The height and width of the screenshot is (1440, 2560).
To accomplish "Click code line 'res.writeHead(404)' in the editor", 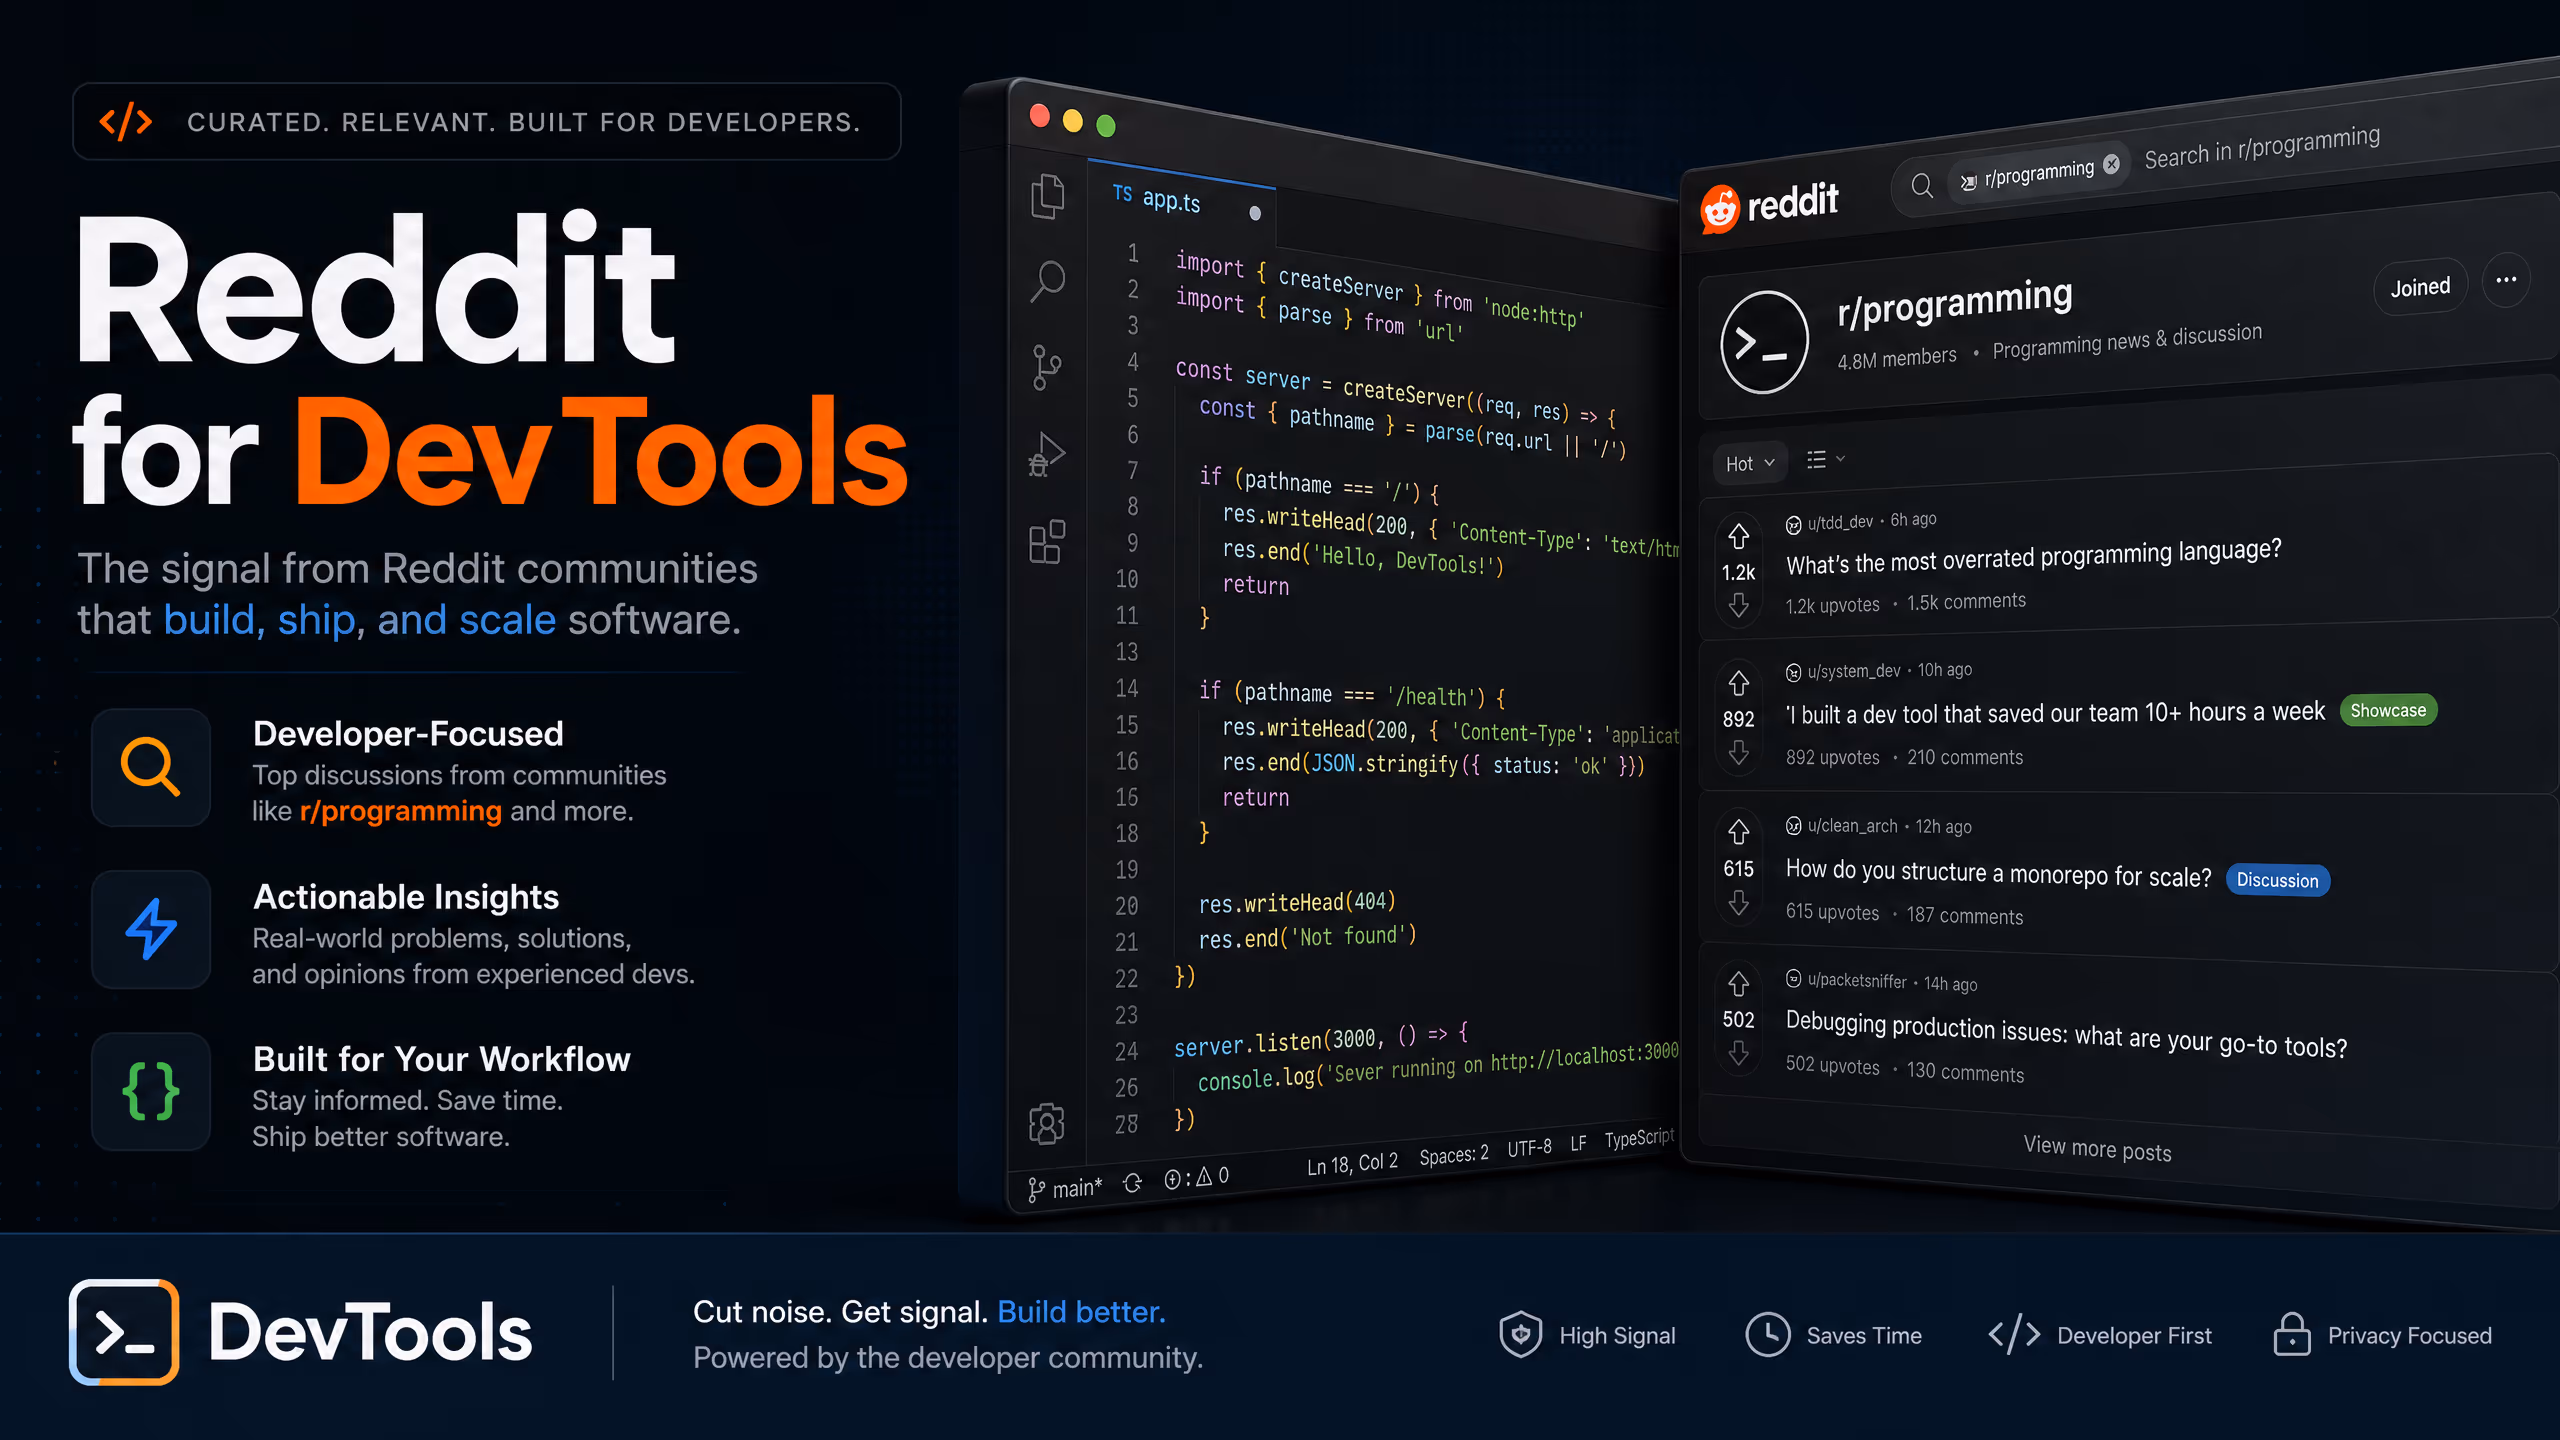I will click(1297, 902).
